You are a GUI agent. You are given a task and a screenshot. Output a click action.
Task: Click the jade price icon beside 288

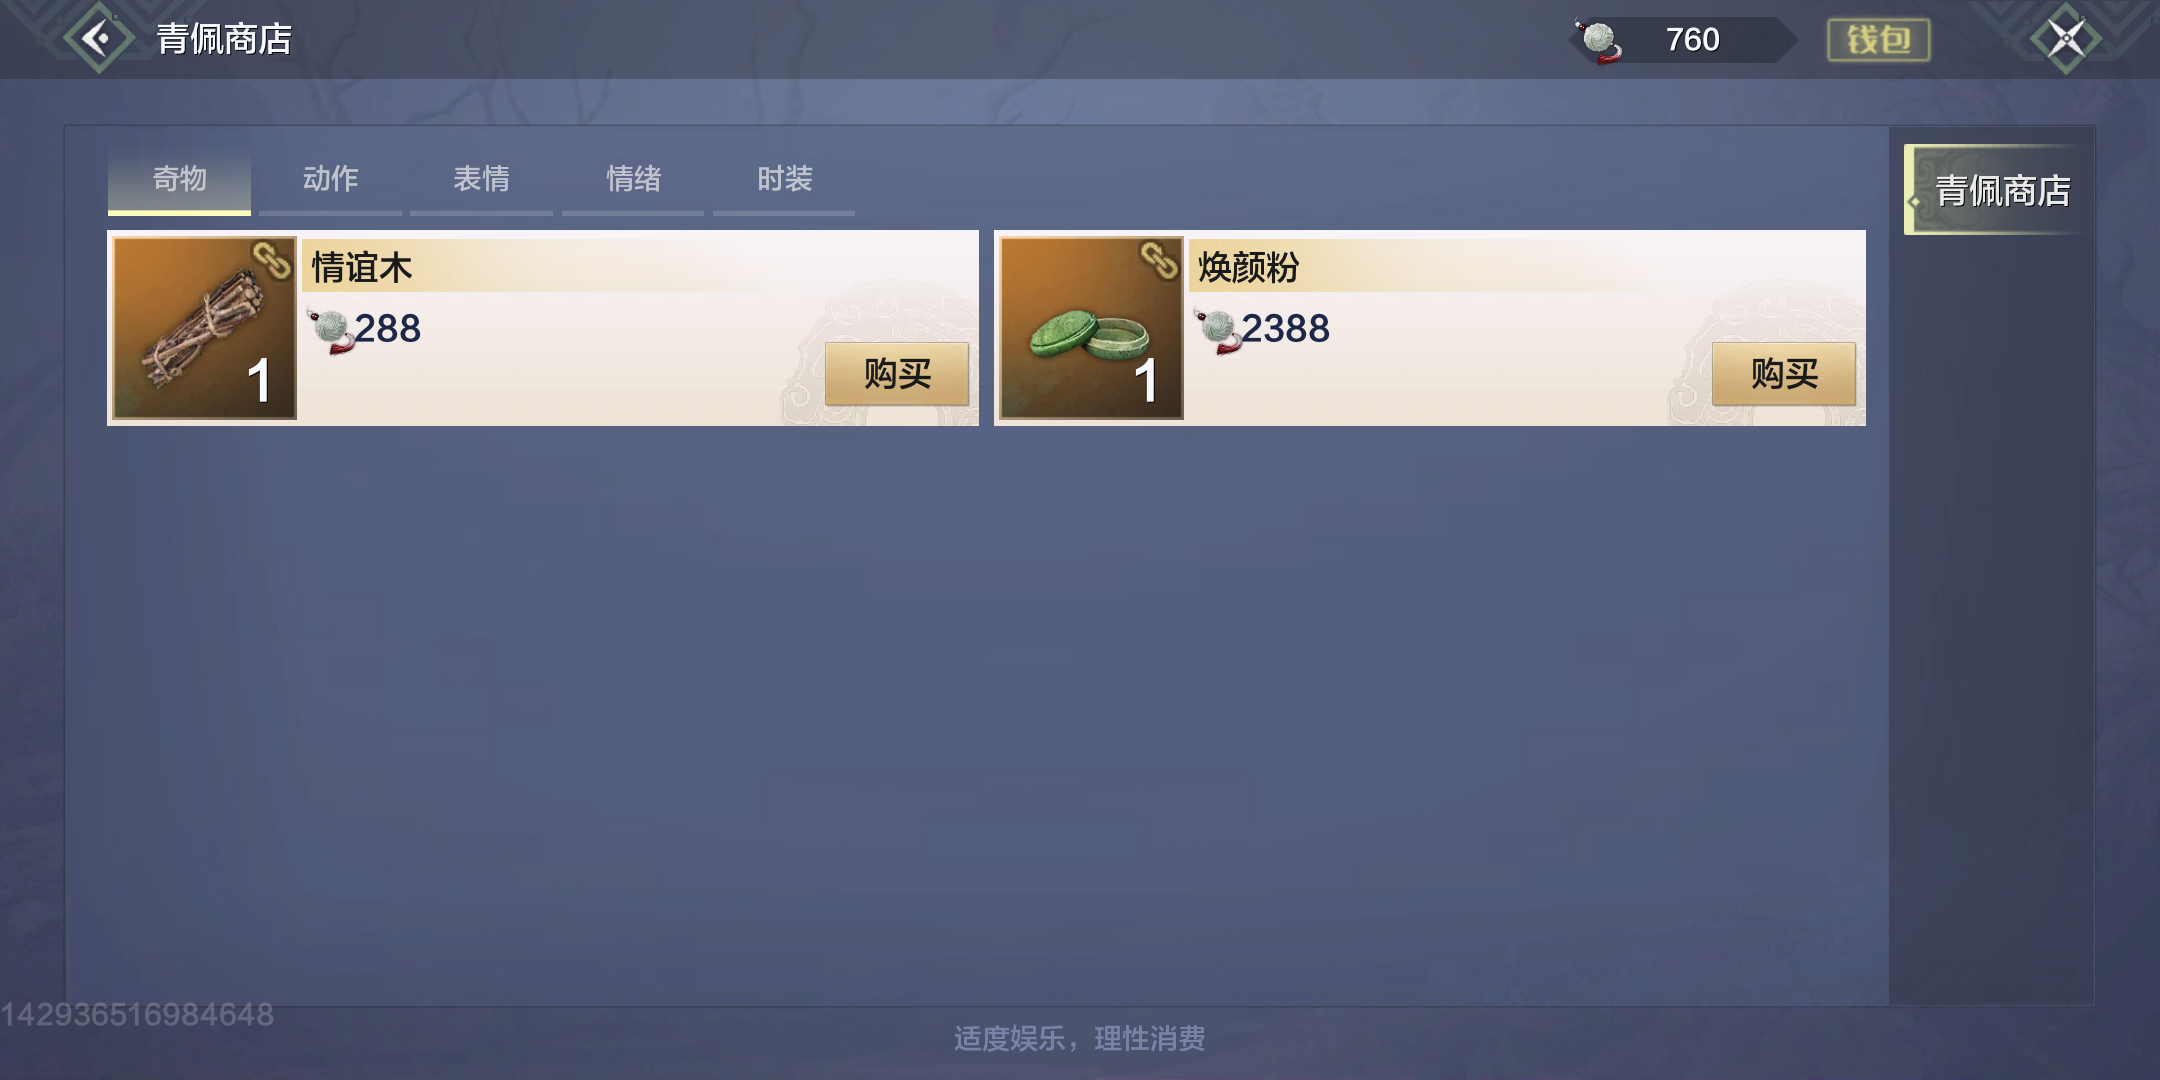point(331,330)
